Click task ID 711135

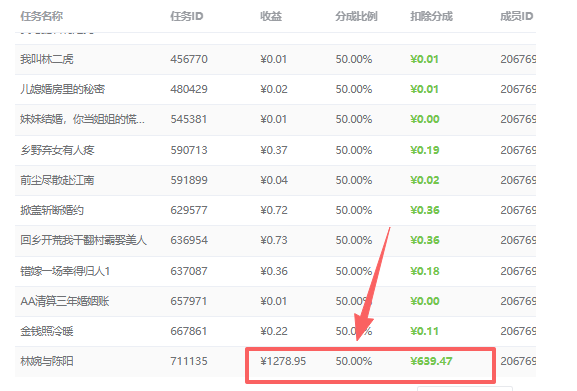point(189,361)
